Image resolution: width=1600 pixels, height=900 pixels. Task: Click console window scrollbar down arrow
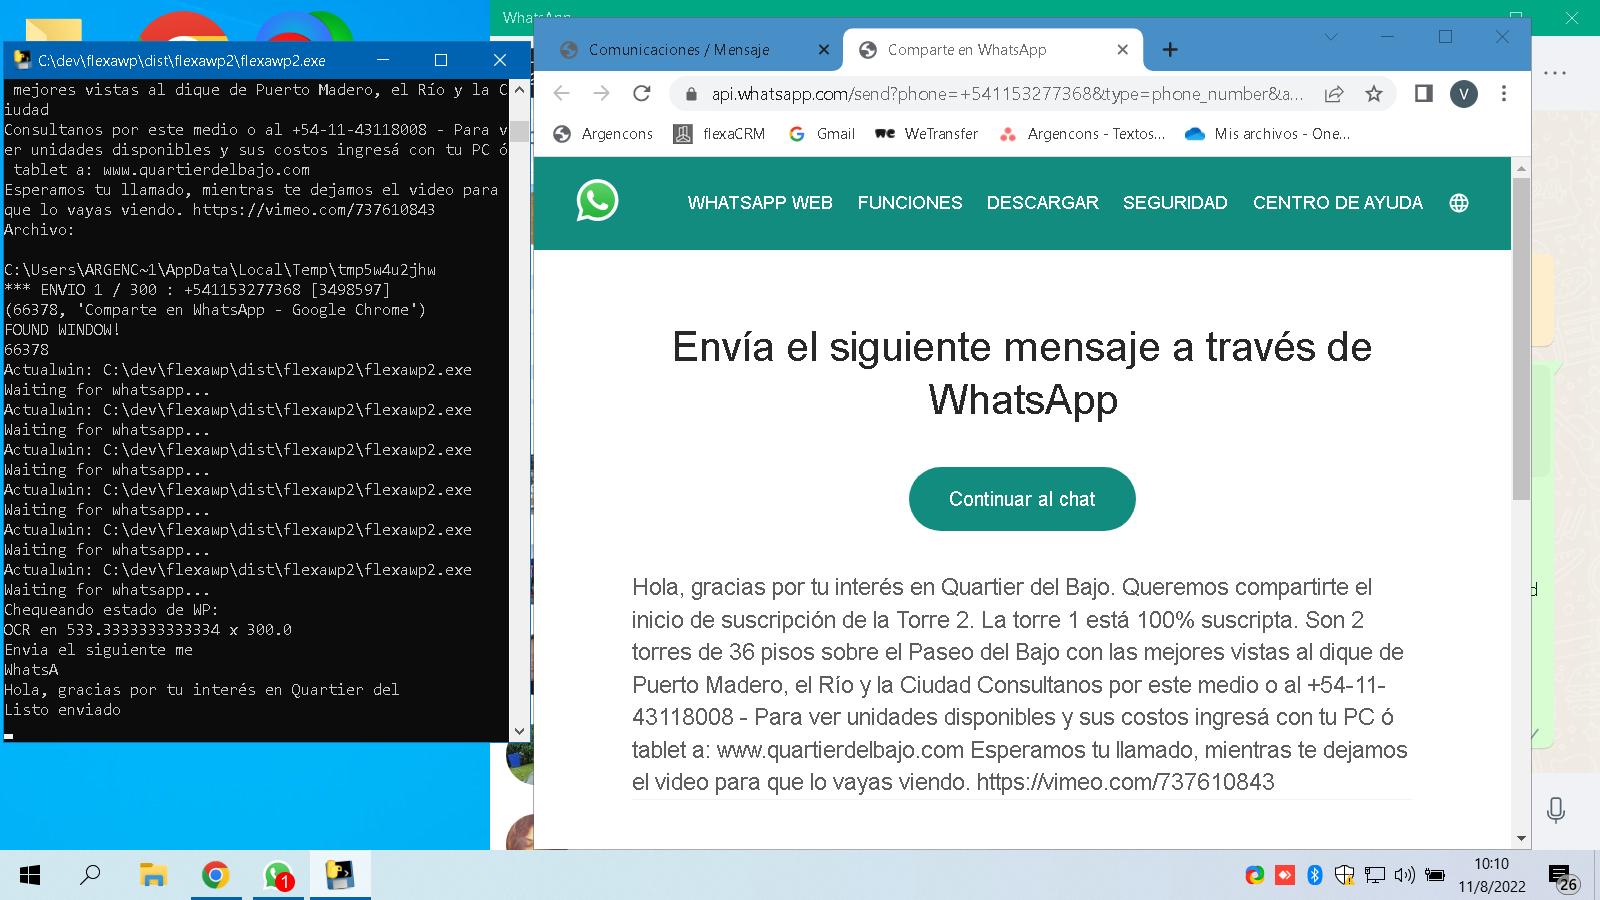[518, 731]
